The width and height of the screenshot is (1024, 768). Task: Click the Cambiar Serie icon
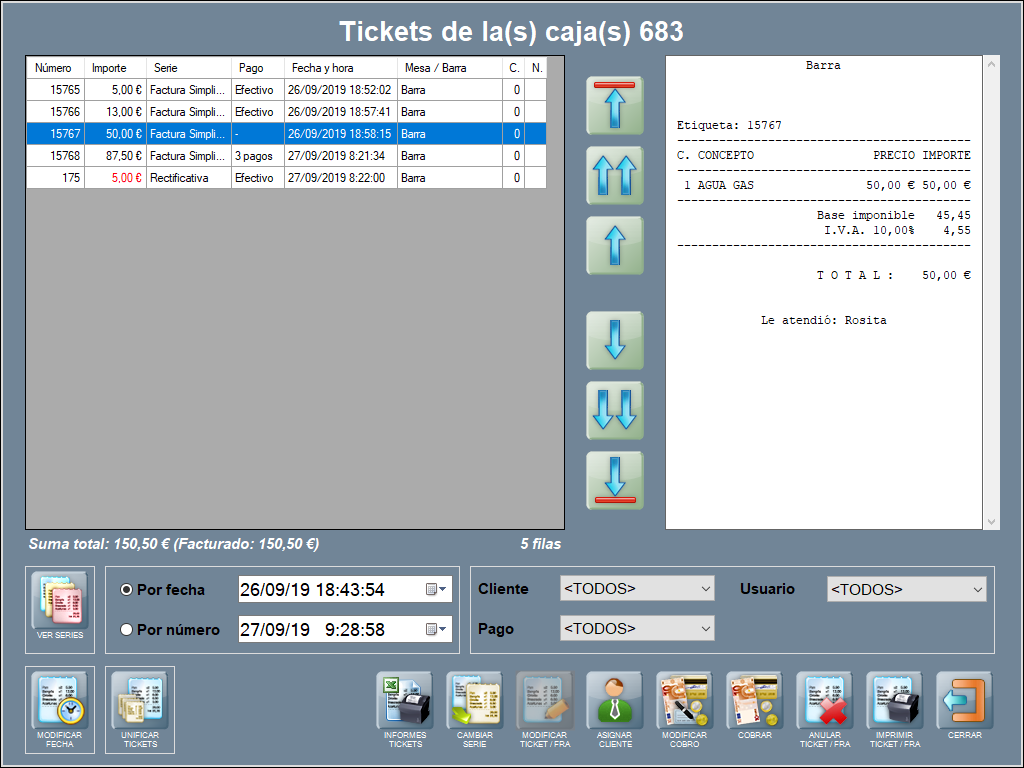coord(474,700)
